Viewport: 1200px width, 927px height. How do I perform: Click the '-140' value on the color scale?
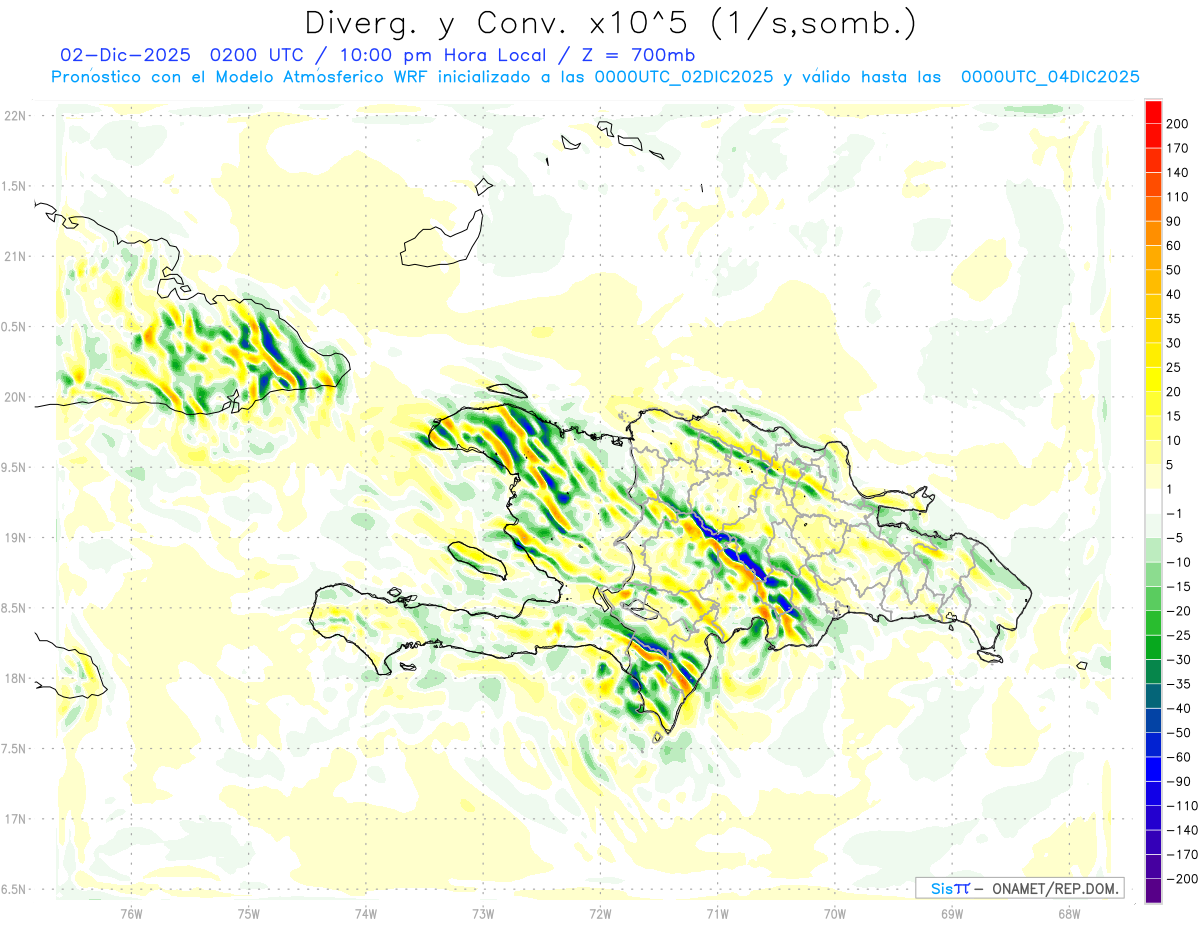pyautogui.click(x=1181, y=829)
